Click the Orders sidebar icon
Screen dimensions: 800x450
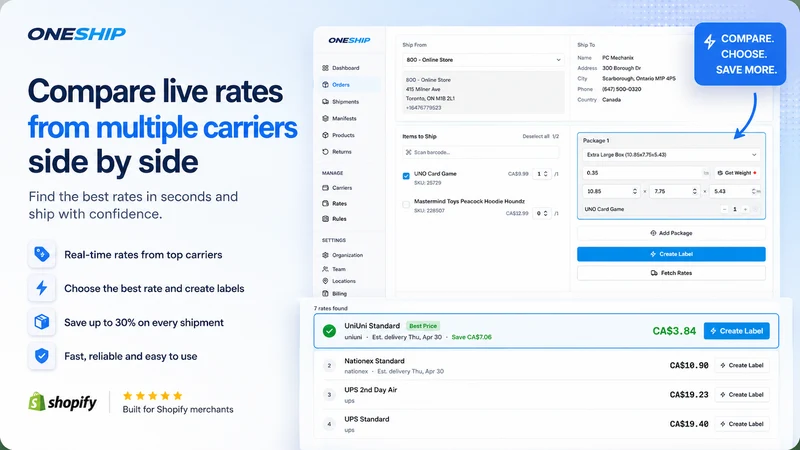(326, 85)
